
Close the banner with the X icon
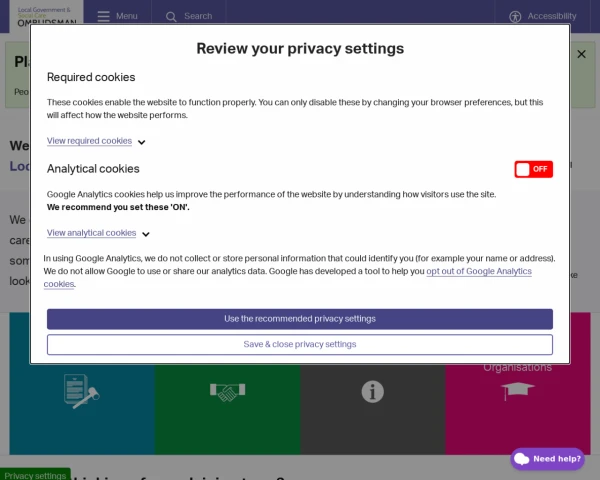click(581, 55)
